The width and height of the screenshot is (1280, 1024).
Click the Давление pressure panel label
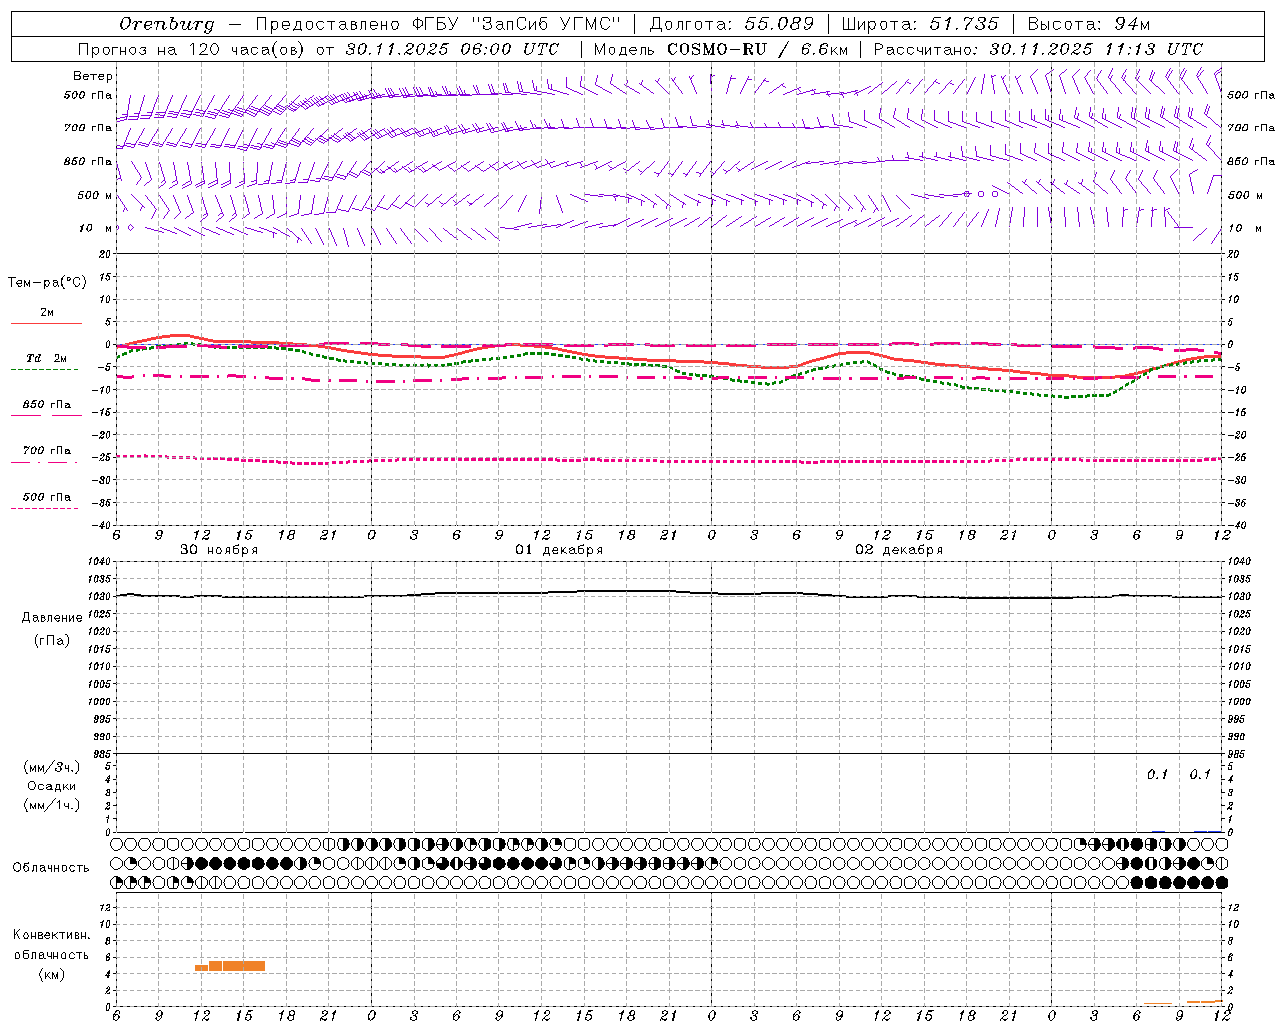pyautogui.click(x=52, y=618)
